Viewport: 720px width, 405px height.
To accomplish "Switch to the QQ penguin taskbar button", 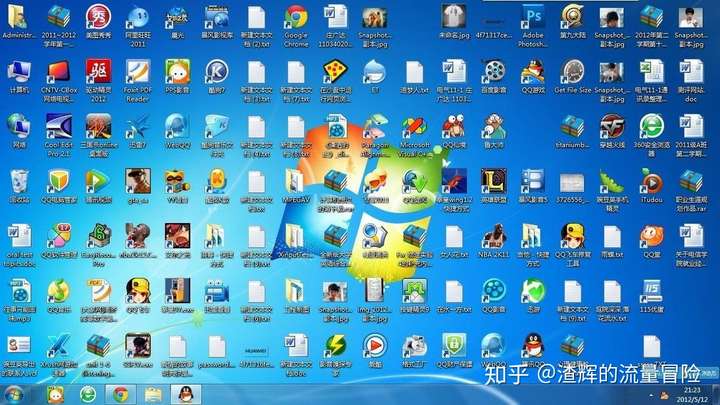I will [186, 395].
